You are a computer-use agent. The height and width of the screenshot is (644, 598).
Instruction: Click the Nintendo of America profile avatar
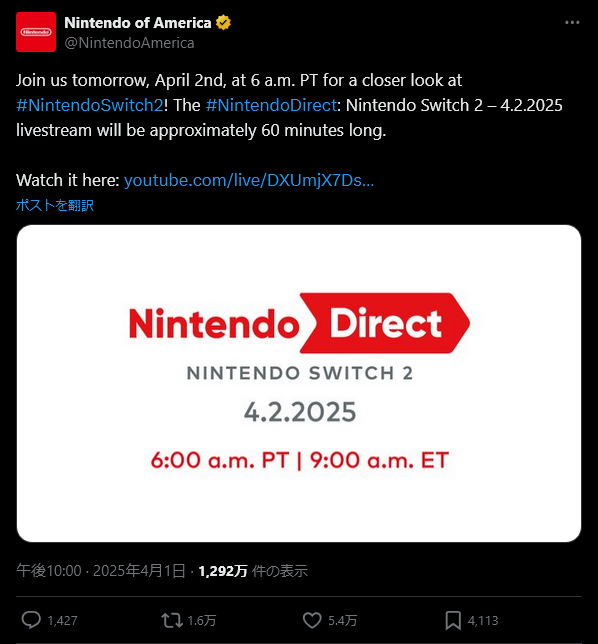(x=36, y=32)
